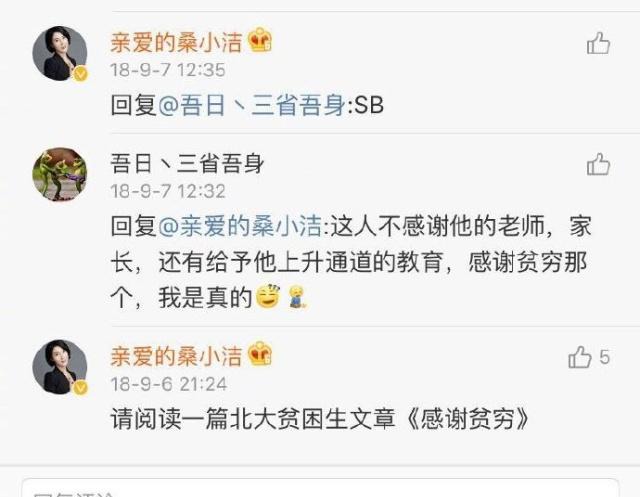Image resolution: width=640 pixels, height=497 pixels.
Task: Follow mention @吾日、三省吾身 in reply
Action: click(x=252, y=104)
